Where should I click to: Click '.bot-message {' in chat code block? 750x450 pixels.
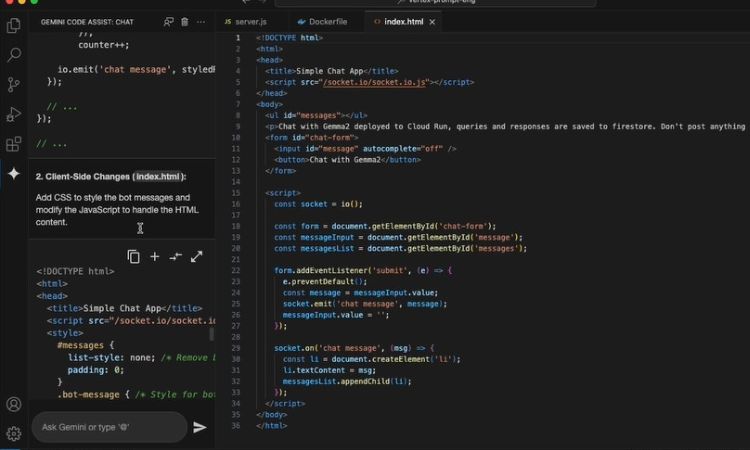pos(93,395)
